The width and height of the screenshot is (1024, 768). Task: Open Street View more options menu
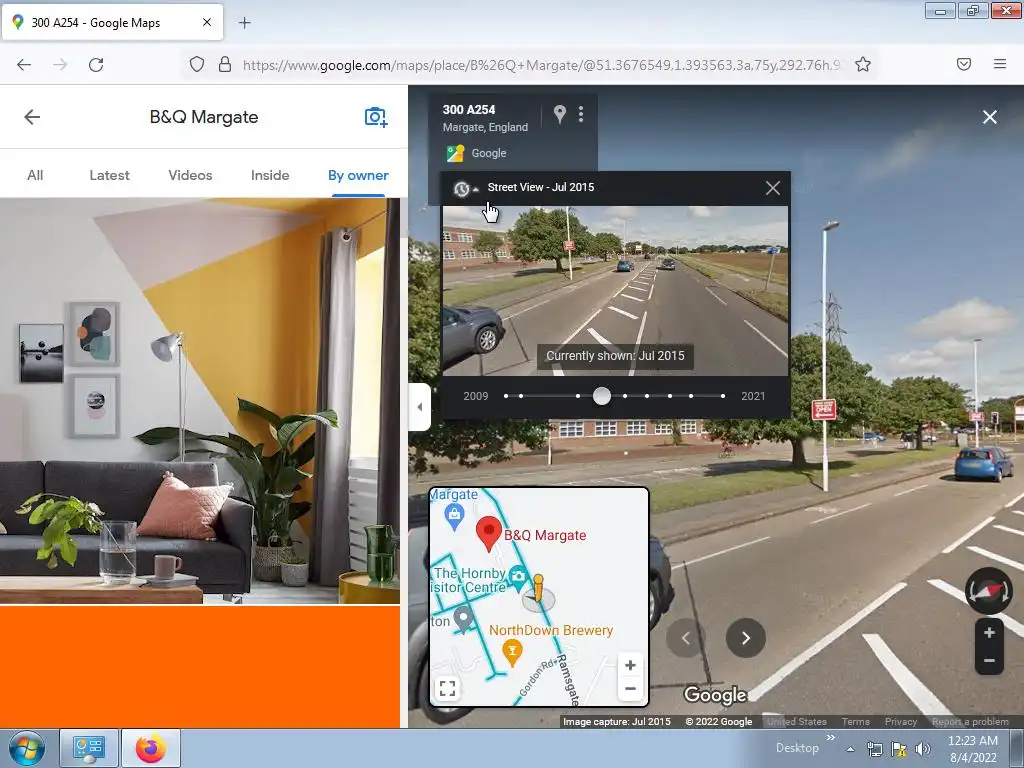tap(581, 114)
